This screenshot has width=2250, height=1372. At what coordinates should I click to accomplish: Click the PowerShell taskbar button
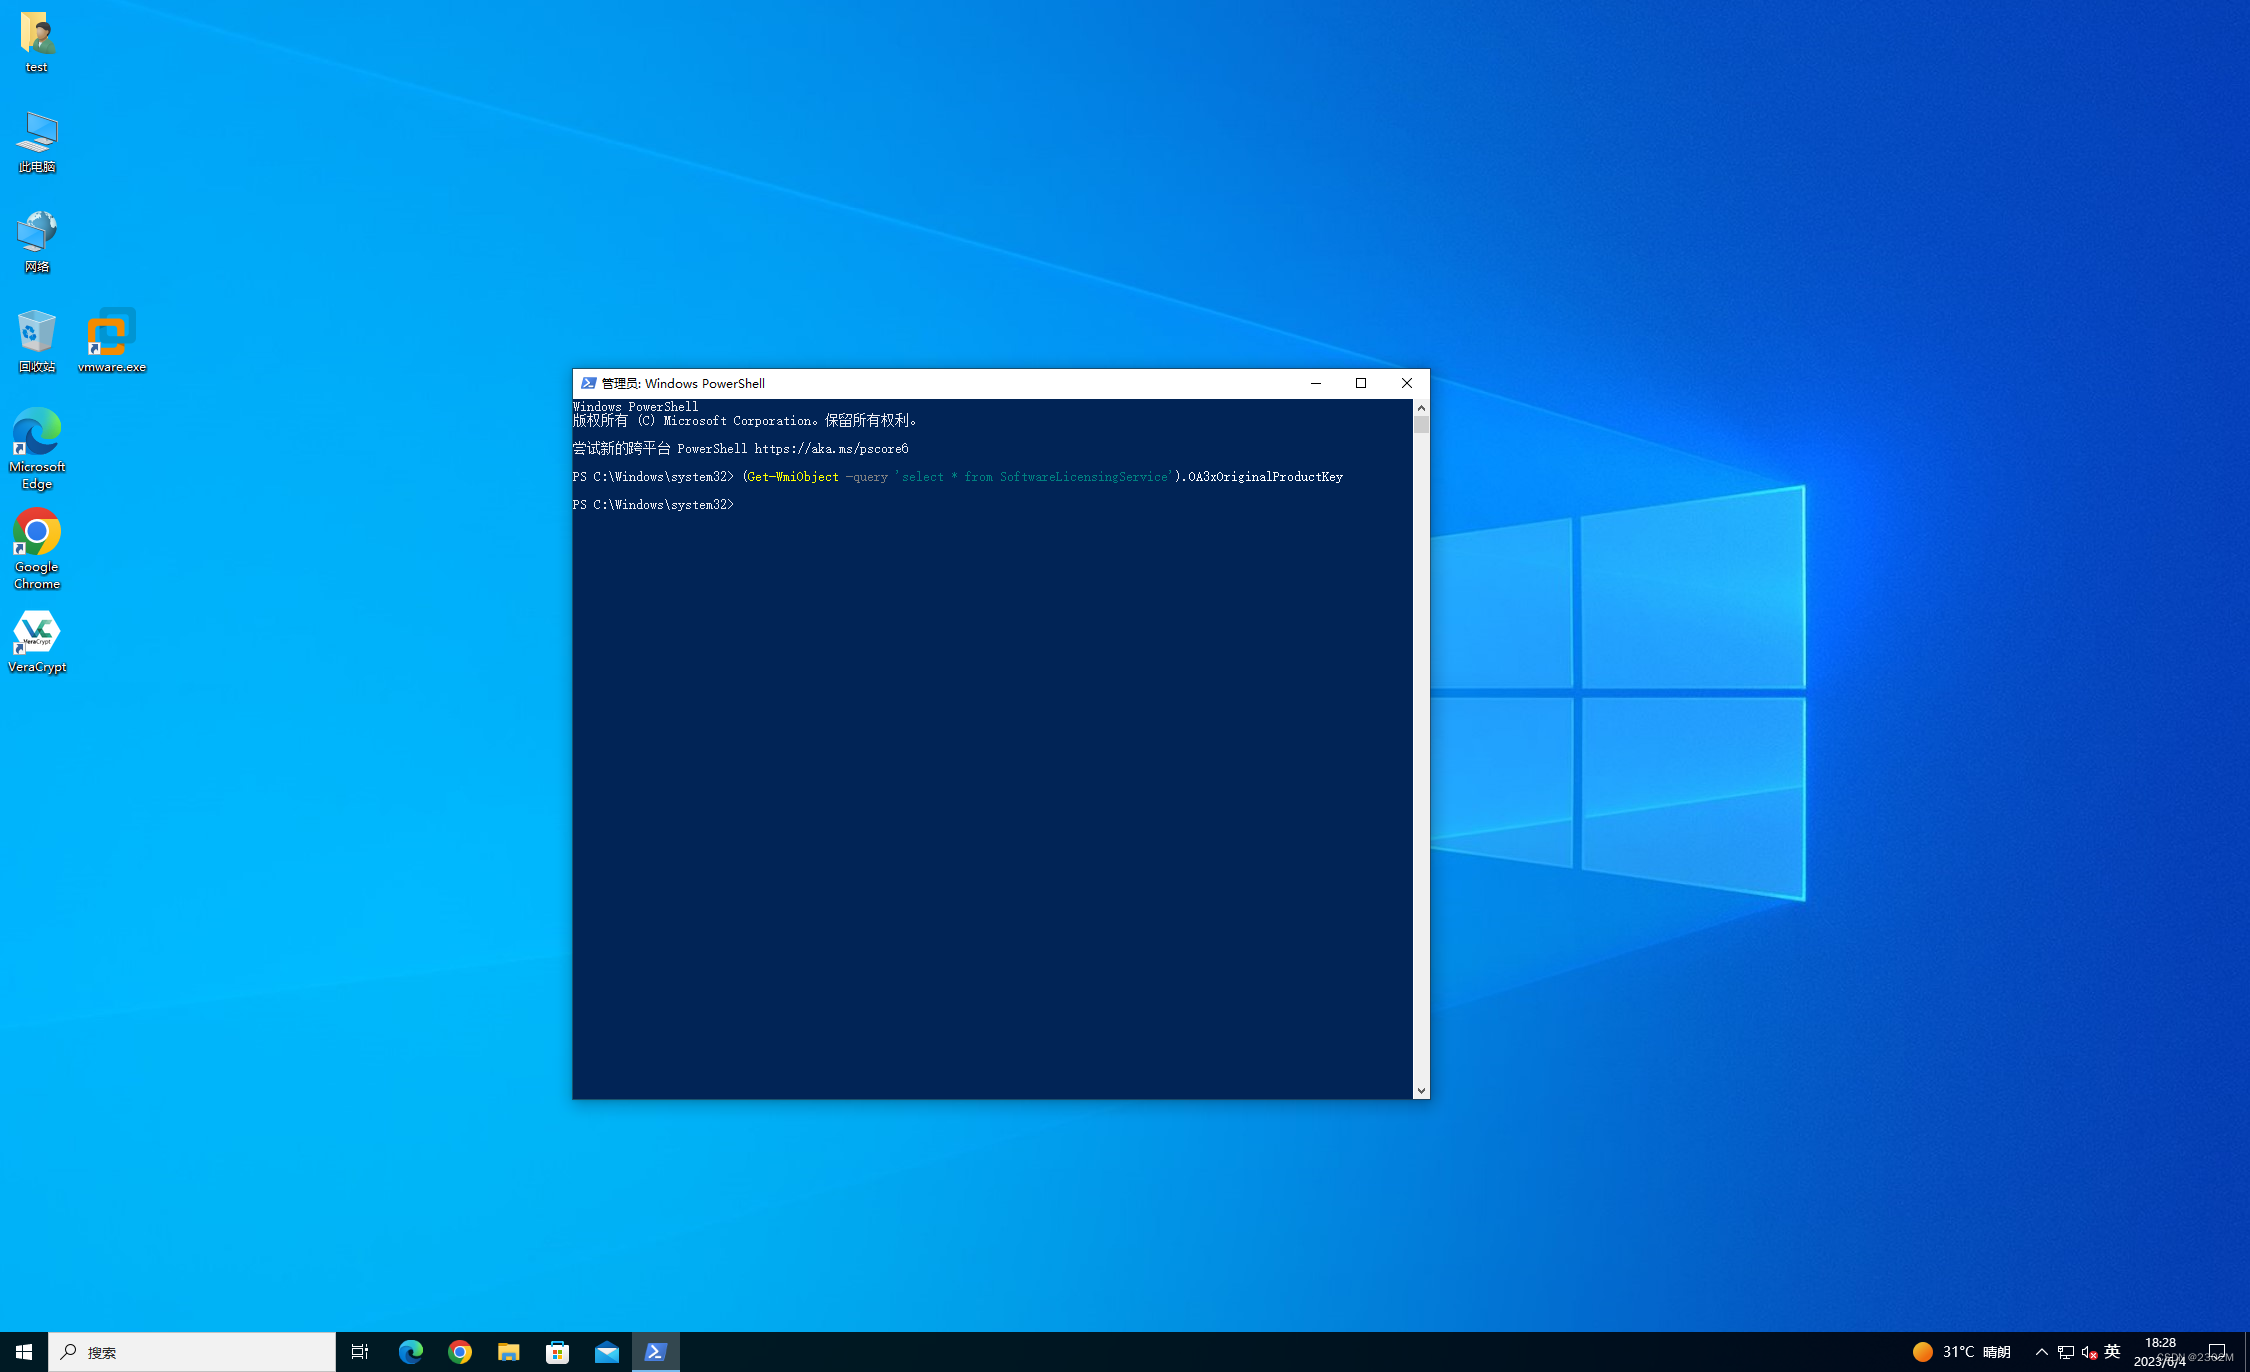(656, 1352)
